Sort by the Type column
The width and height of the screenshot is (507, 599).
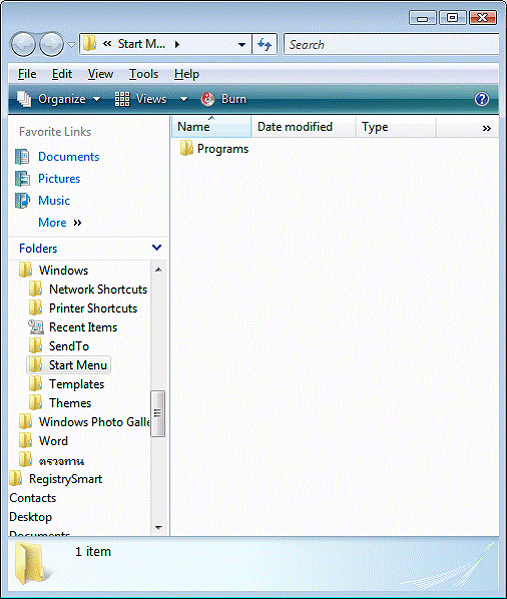(396, 127)
